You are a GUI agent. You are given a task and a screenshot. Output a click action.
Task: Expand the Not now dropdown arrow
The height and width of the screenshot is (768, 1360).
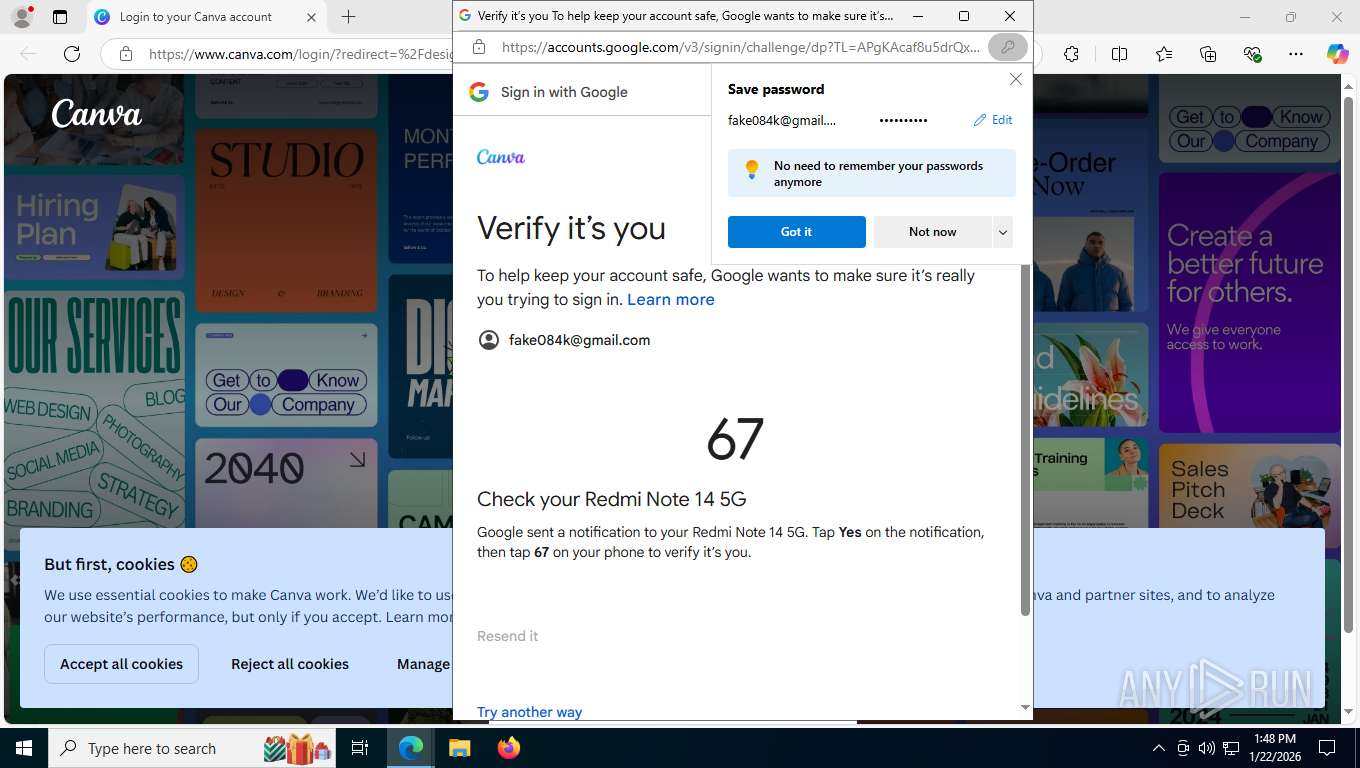1003,232
